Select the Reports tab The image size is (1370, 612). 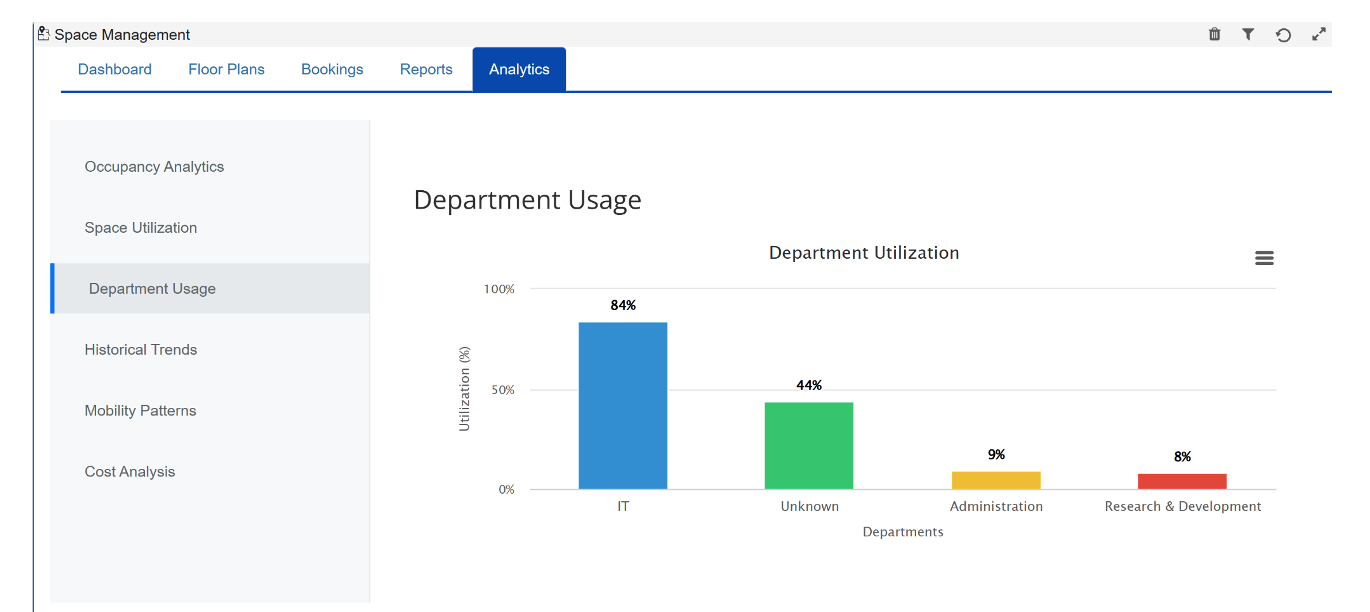[x=426, y=69]
